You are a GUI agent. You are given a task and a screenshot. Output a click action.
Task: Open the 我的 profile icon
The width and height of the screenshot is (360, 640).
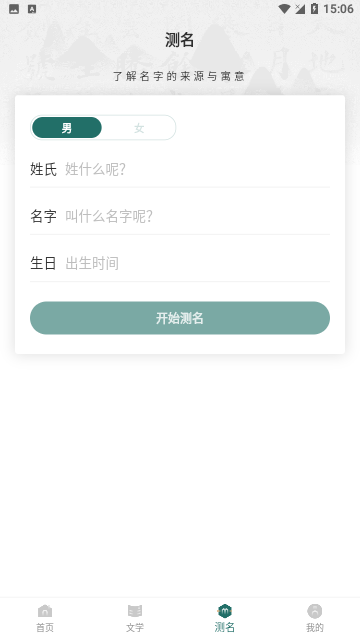coord(314,611)
